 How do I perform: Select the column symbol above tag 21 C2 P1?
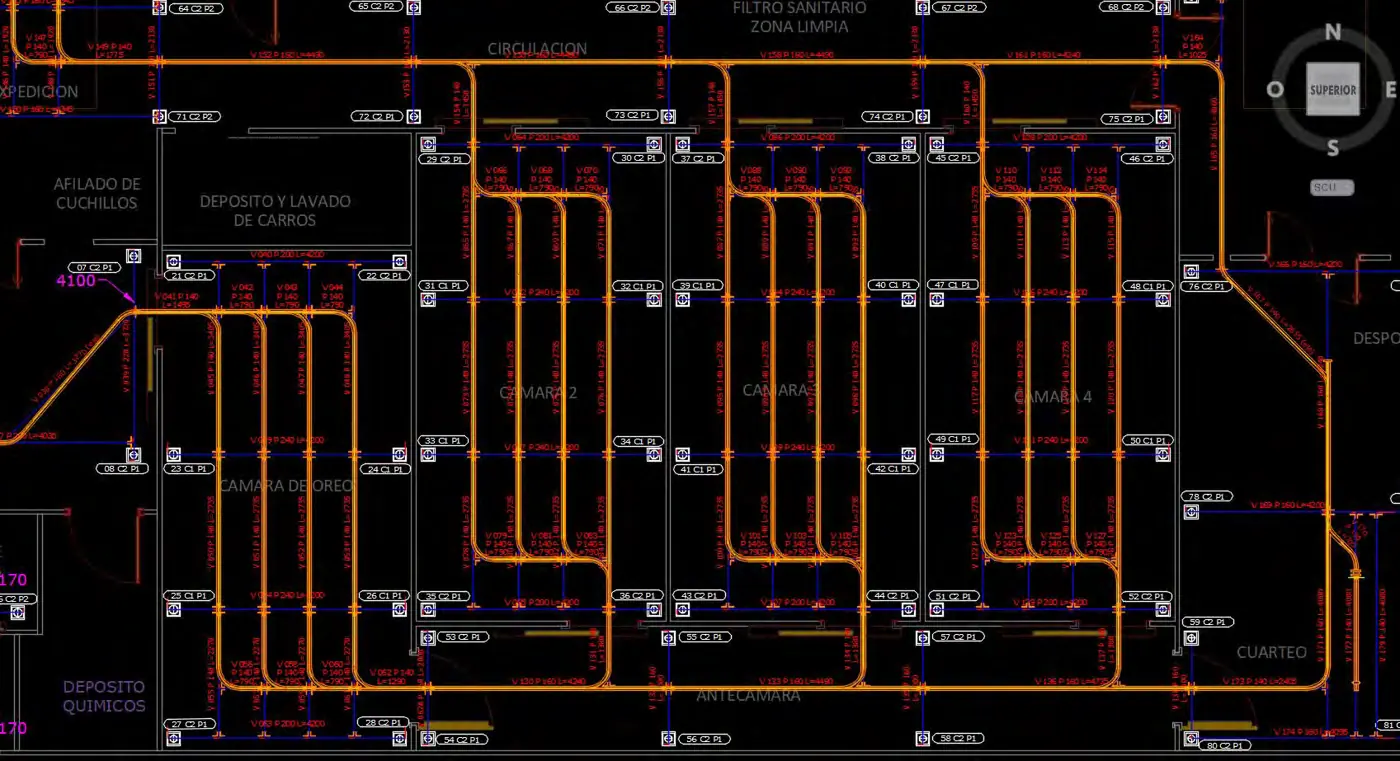tap(174, 261)
